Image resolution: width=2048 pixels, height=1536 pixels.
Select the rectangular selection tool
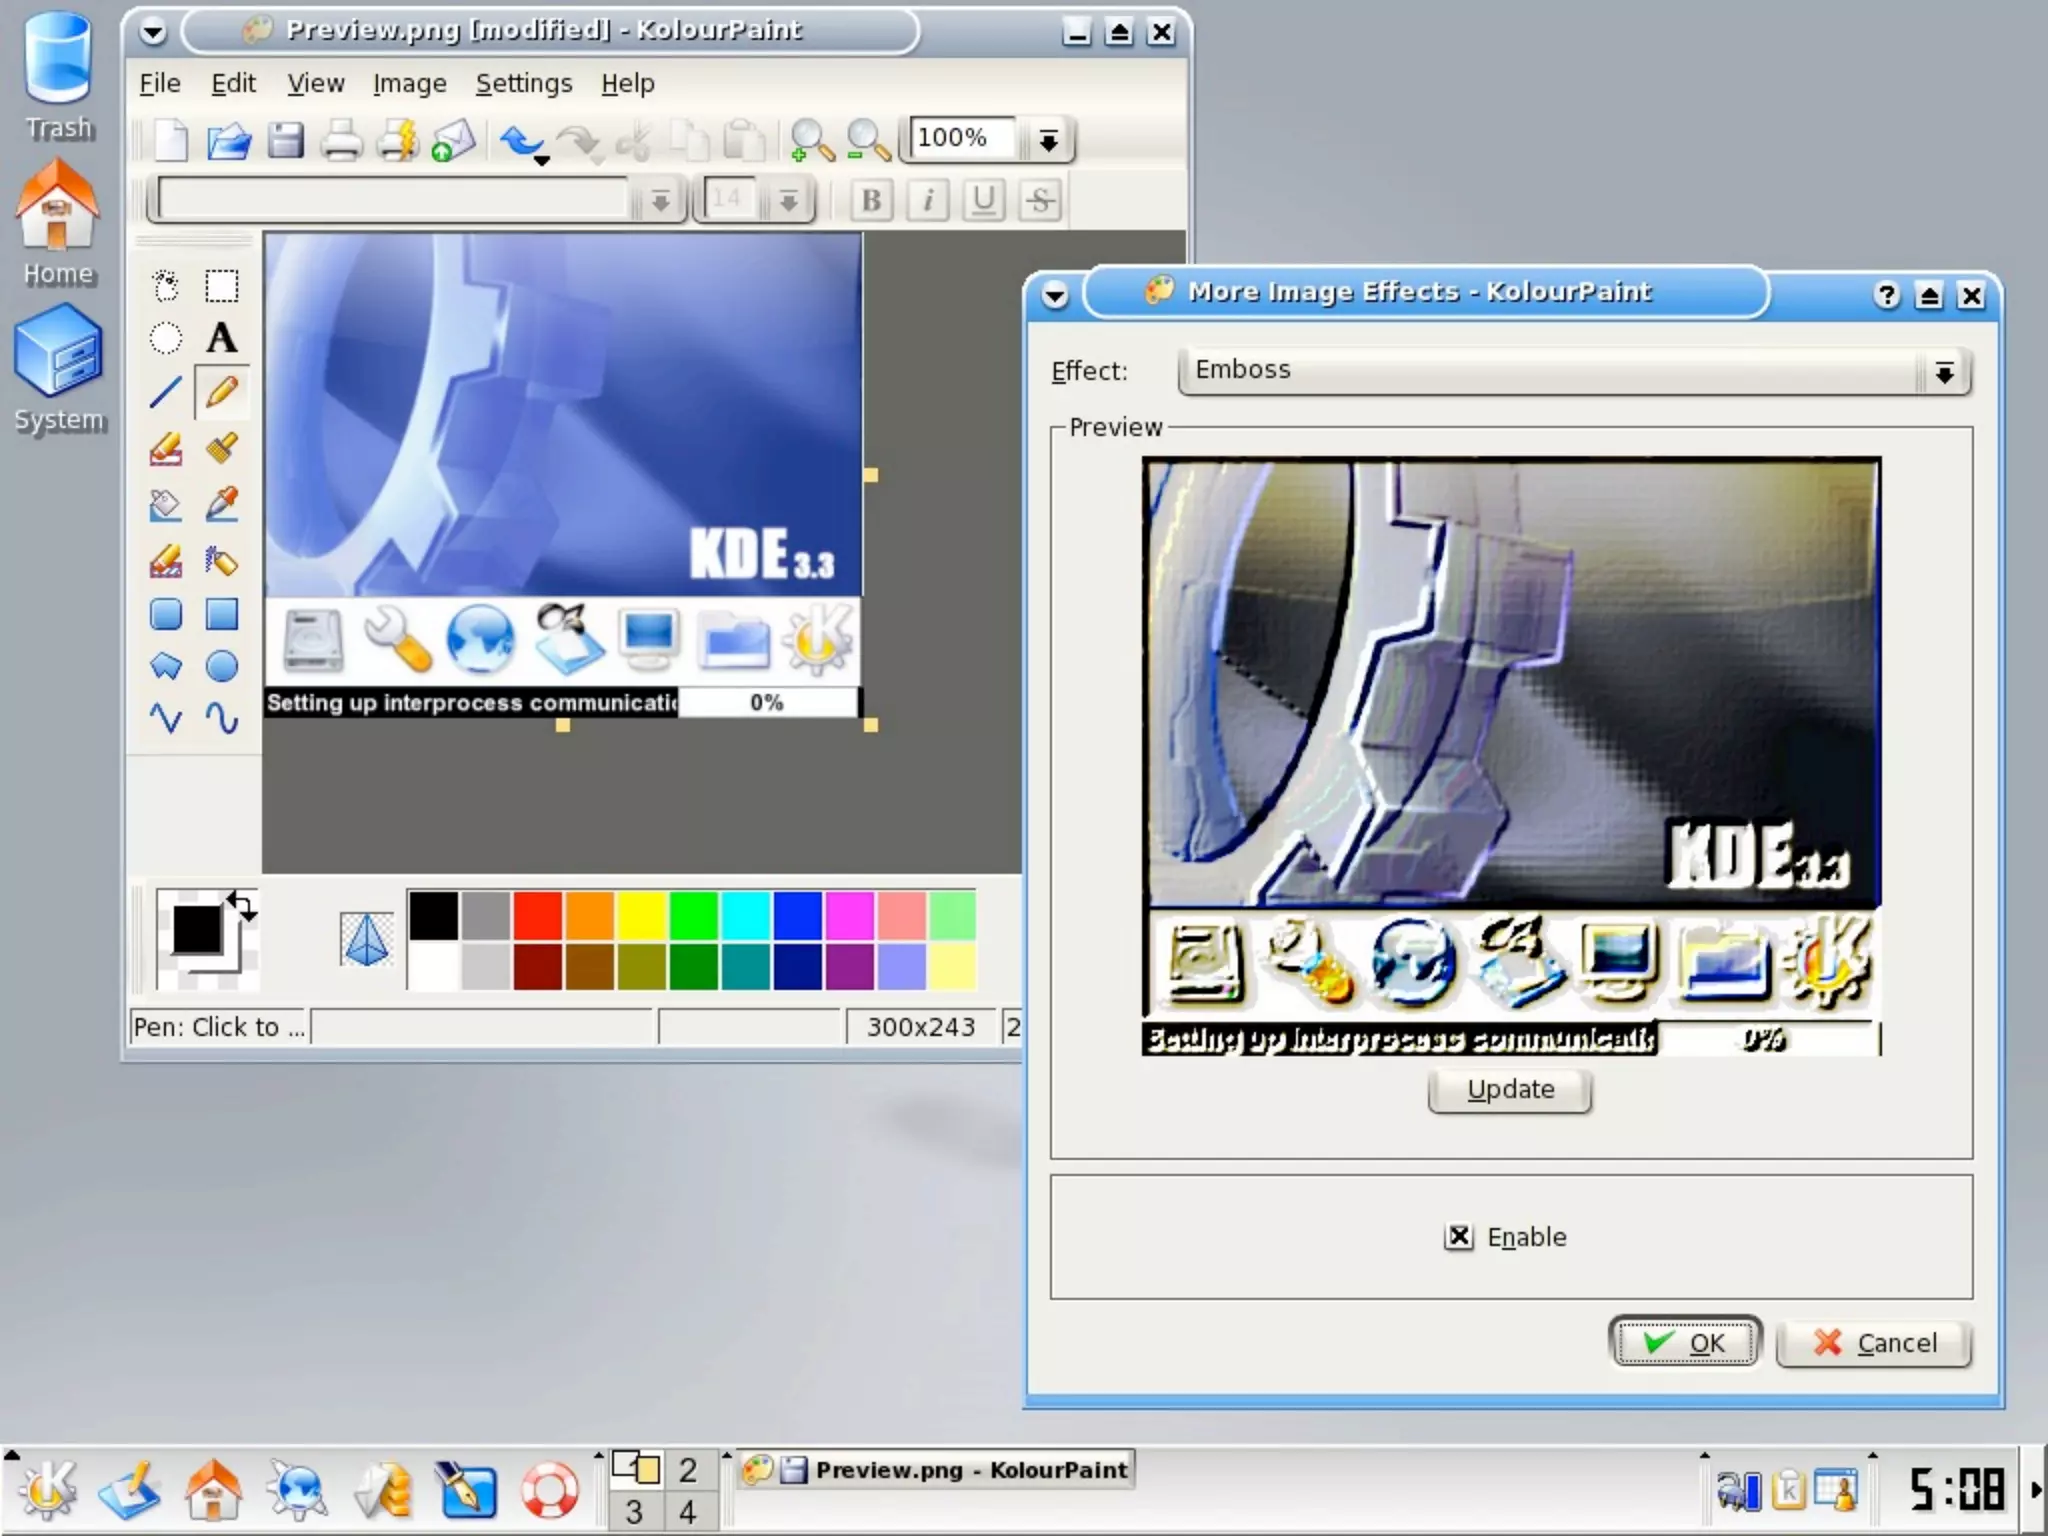pyautogui.click(x=222, y=286)
